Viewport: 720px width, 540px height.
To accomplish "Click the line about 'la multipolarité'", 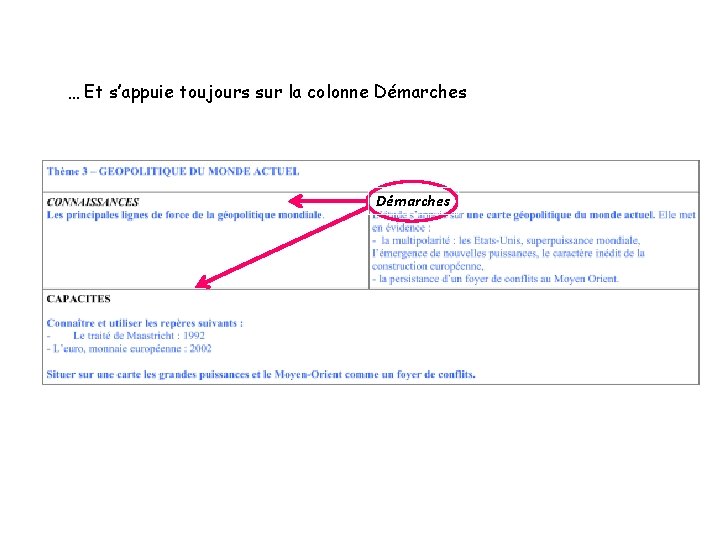I will 506,241.
